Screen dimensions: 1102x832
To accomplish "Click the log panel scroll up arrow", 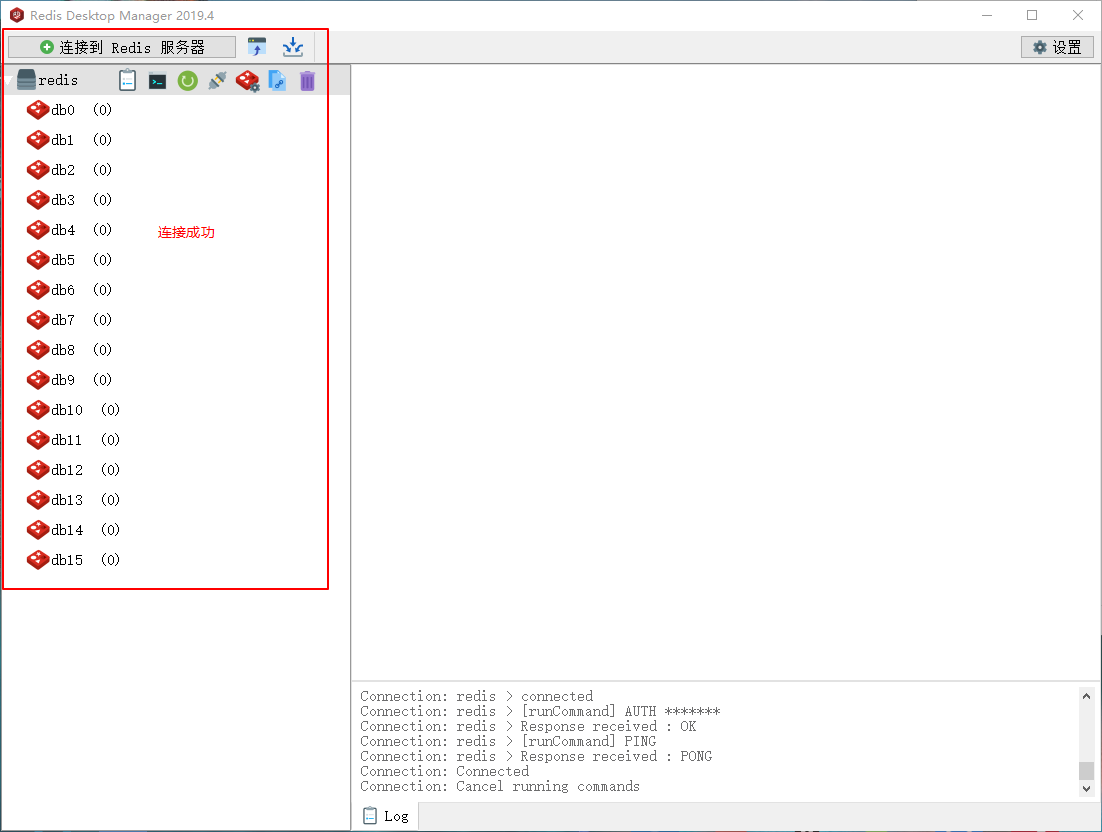I will pyautogui.click(x=1087, y=696).
